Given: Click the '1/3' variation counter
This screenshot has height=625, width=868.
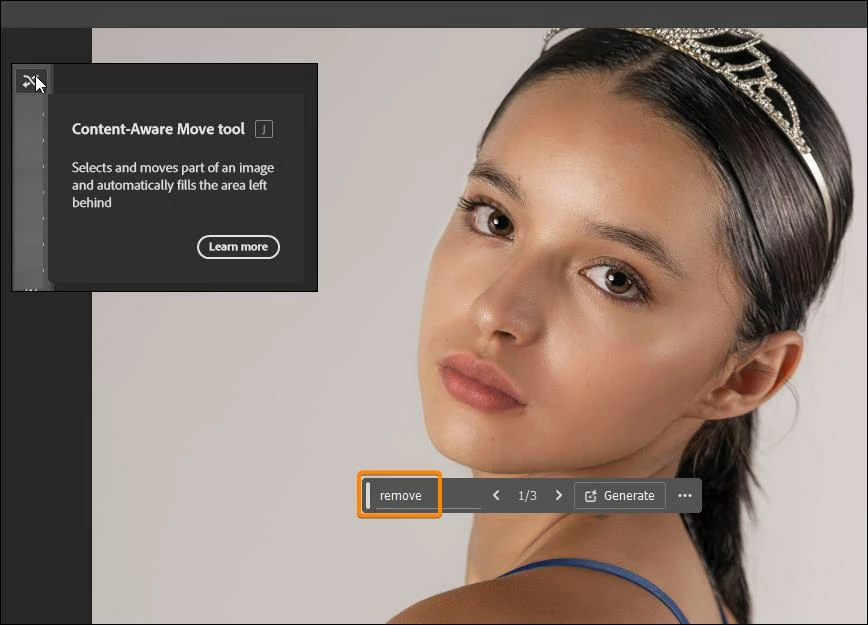Looking at the screenshot, I should pos(527,495).
